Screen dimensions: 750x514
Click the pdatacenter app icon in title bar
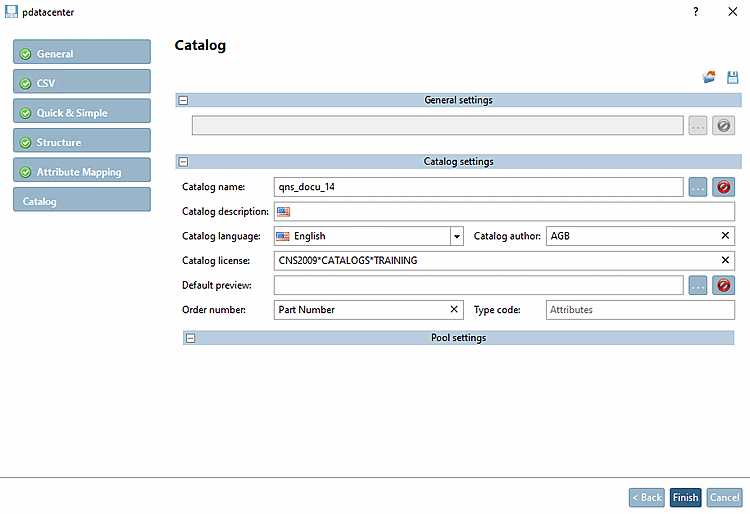[11, 11]
